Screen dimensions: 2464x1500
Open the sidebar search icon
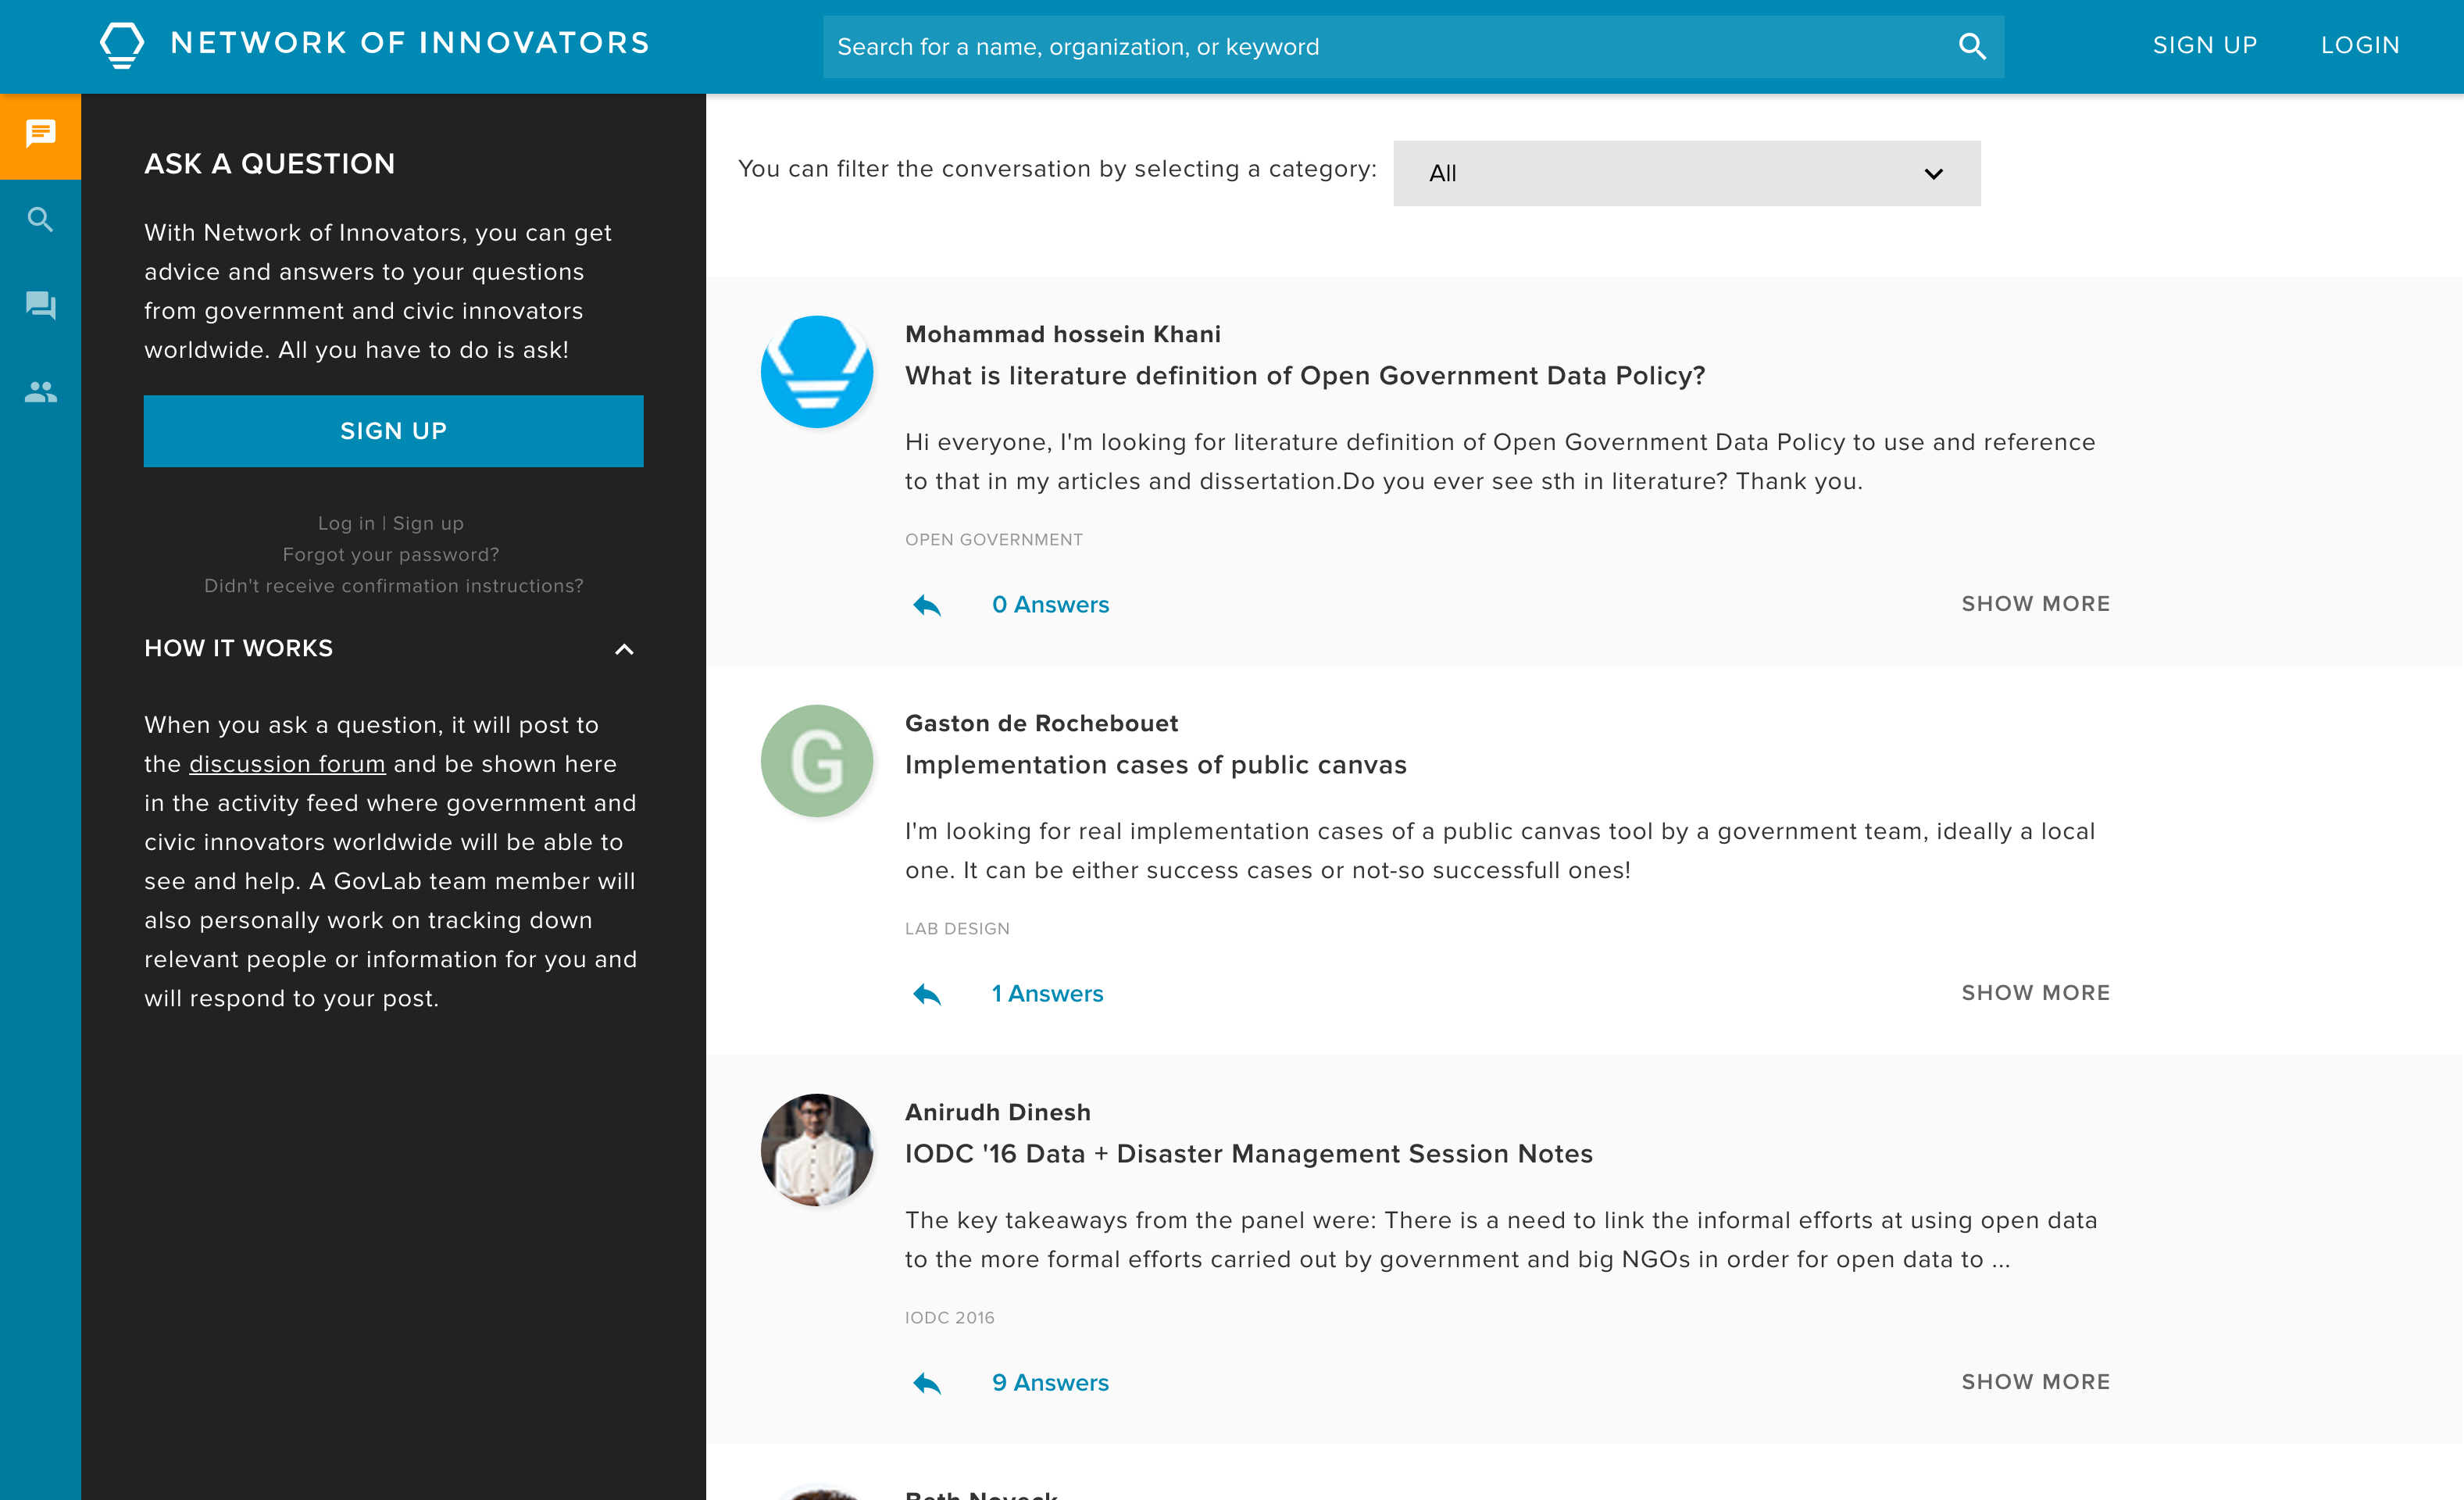click(x=40, y=220)
